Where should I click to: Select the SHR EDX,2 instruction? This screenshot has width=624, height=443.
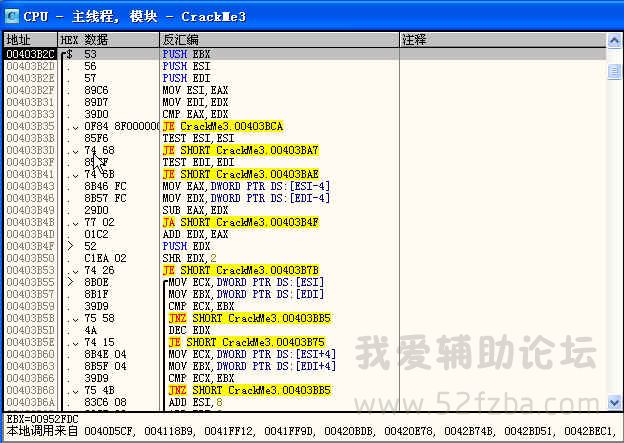pyautogui.click(x=192, y=258)
